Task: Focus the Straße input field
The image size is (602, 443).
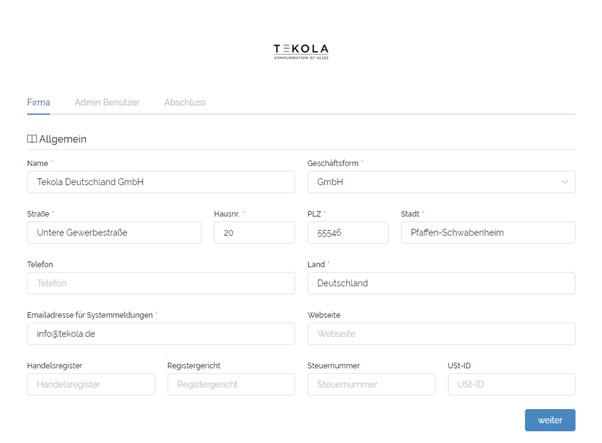Action: [114, 233]
